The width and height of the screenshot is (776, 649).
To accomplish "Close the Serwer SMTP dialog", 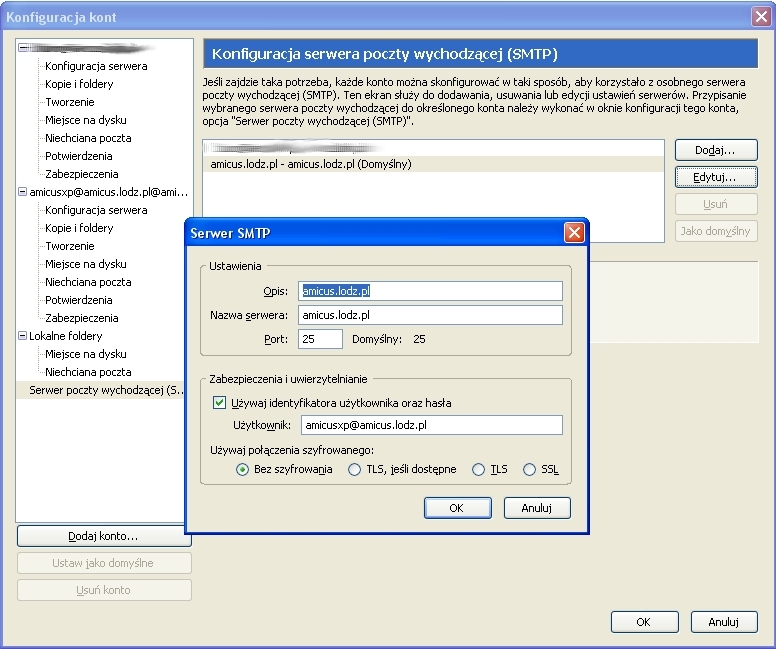I will (x=574, y=233).
